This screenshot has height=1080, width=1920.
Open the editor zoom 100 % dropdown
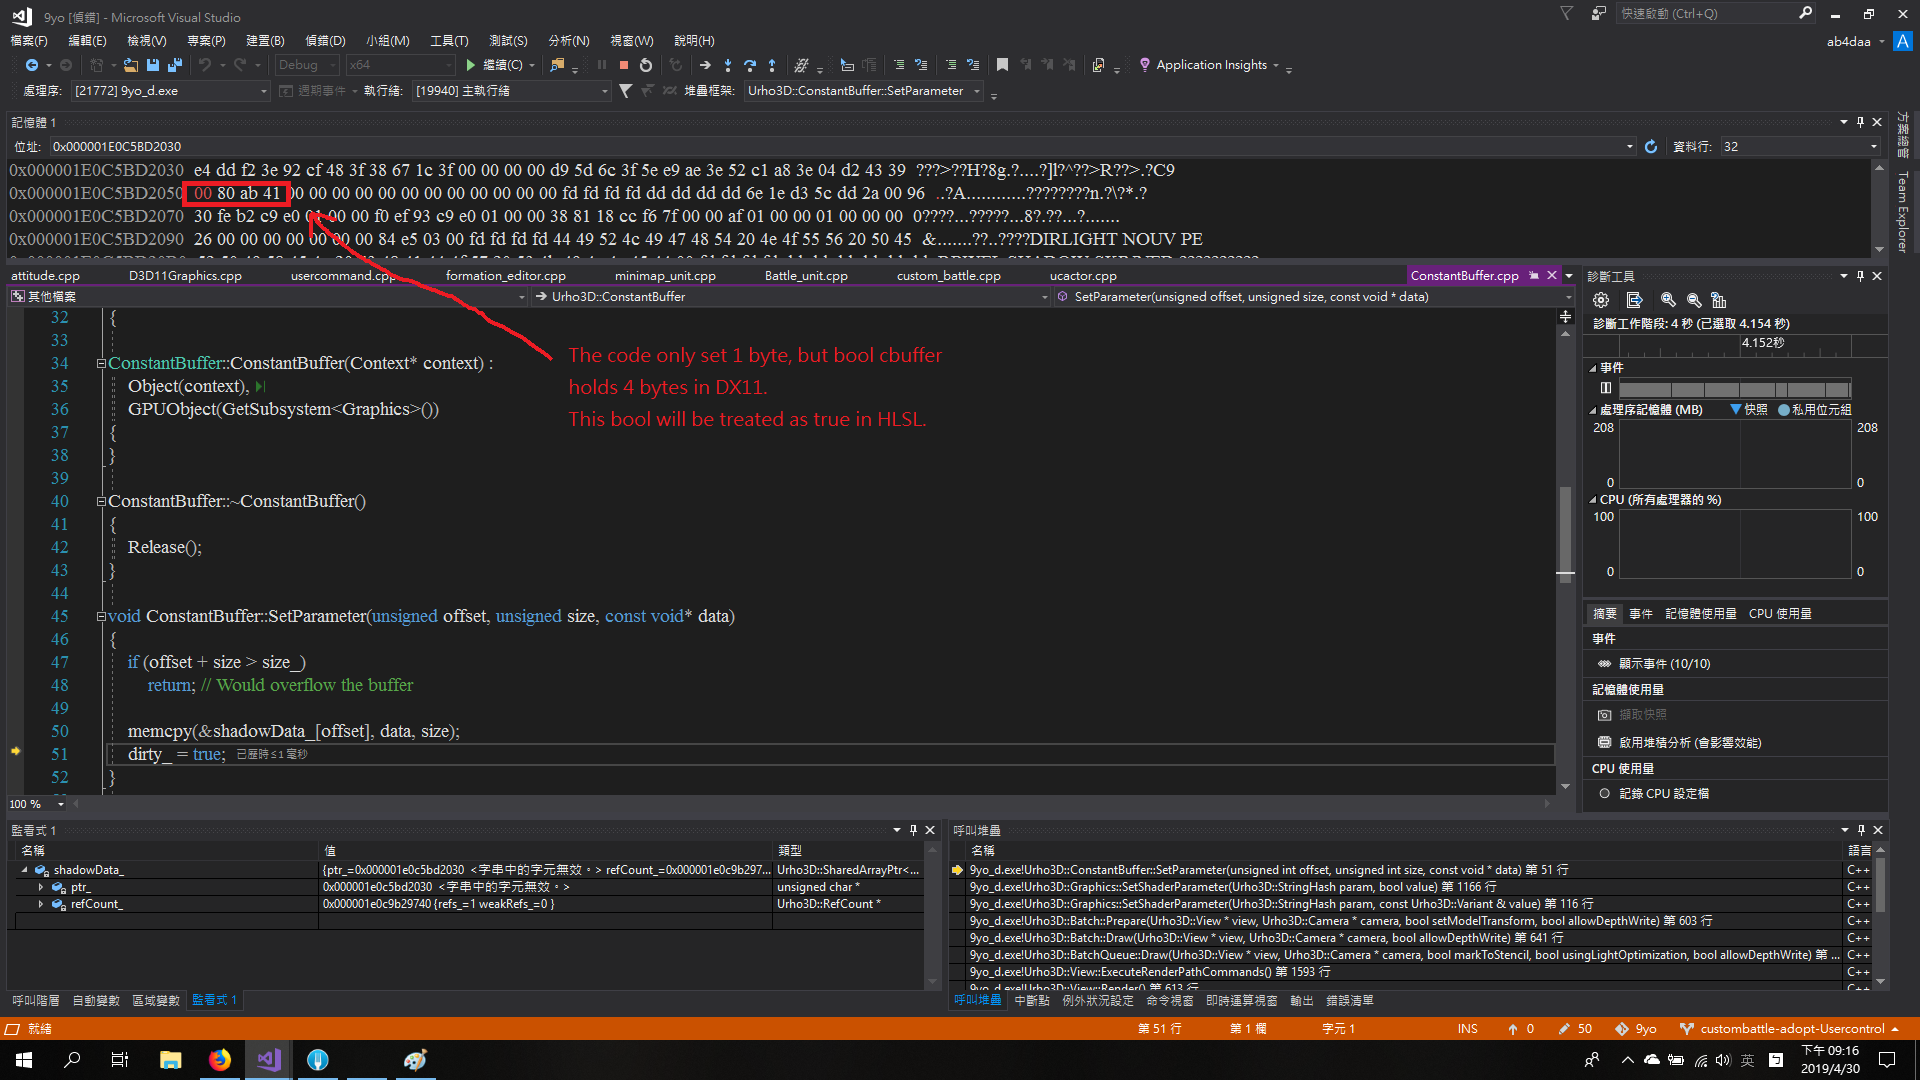click(61, 804)
